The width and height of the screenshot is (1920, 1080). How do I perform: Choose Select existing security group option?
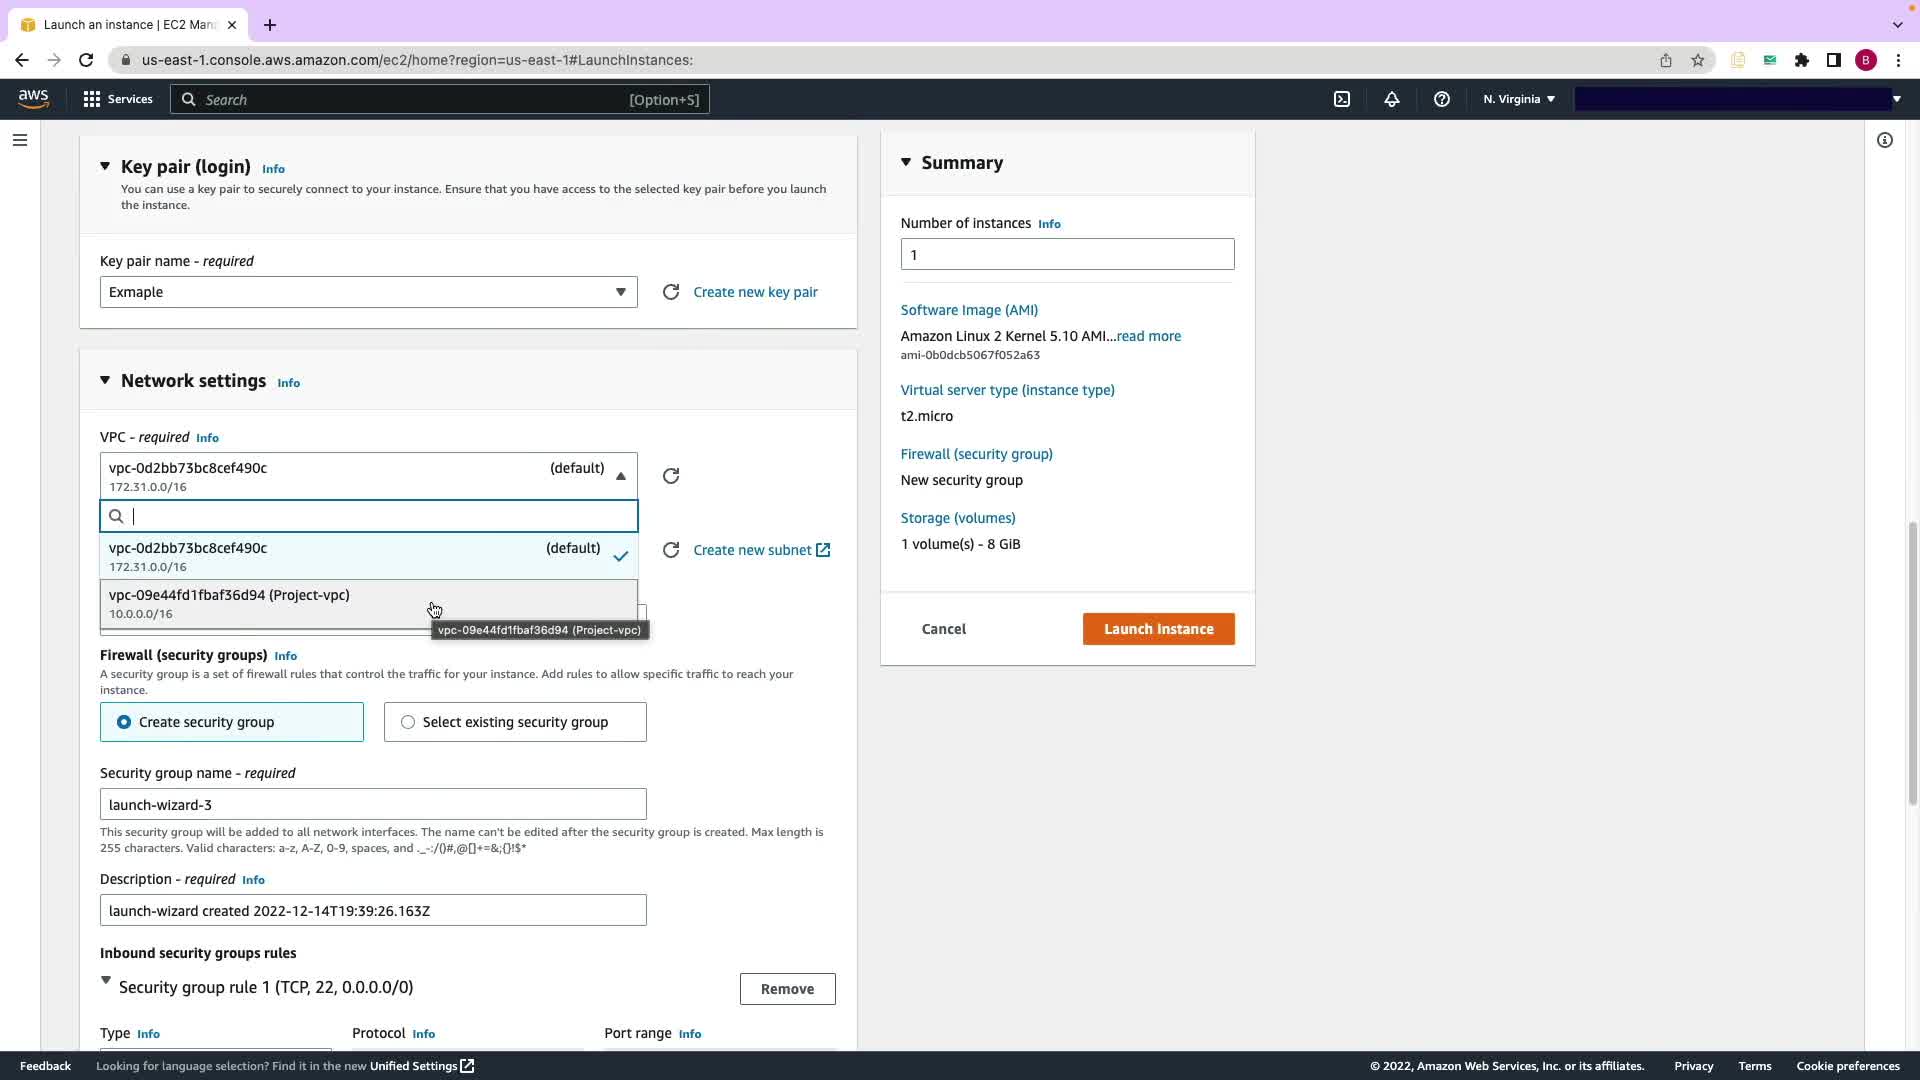[408, 722]
